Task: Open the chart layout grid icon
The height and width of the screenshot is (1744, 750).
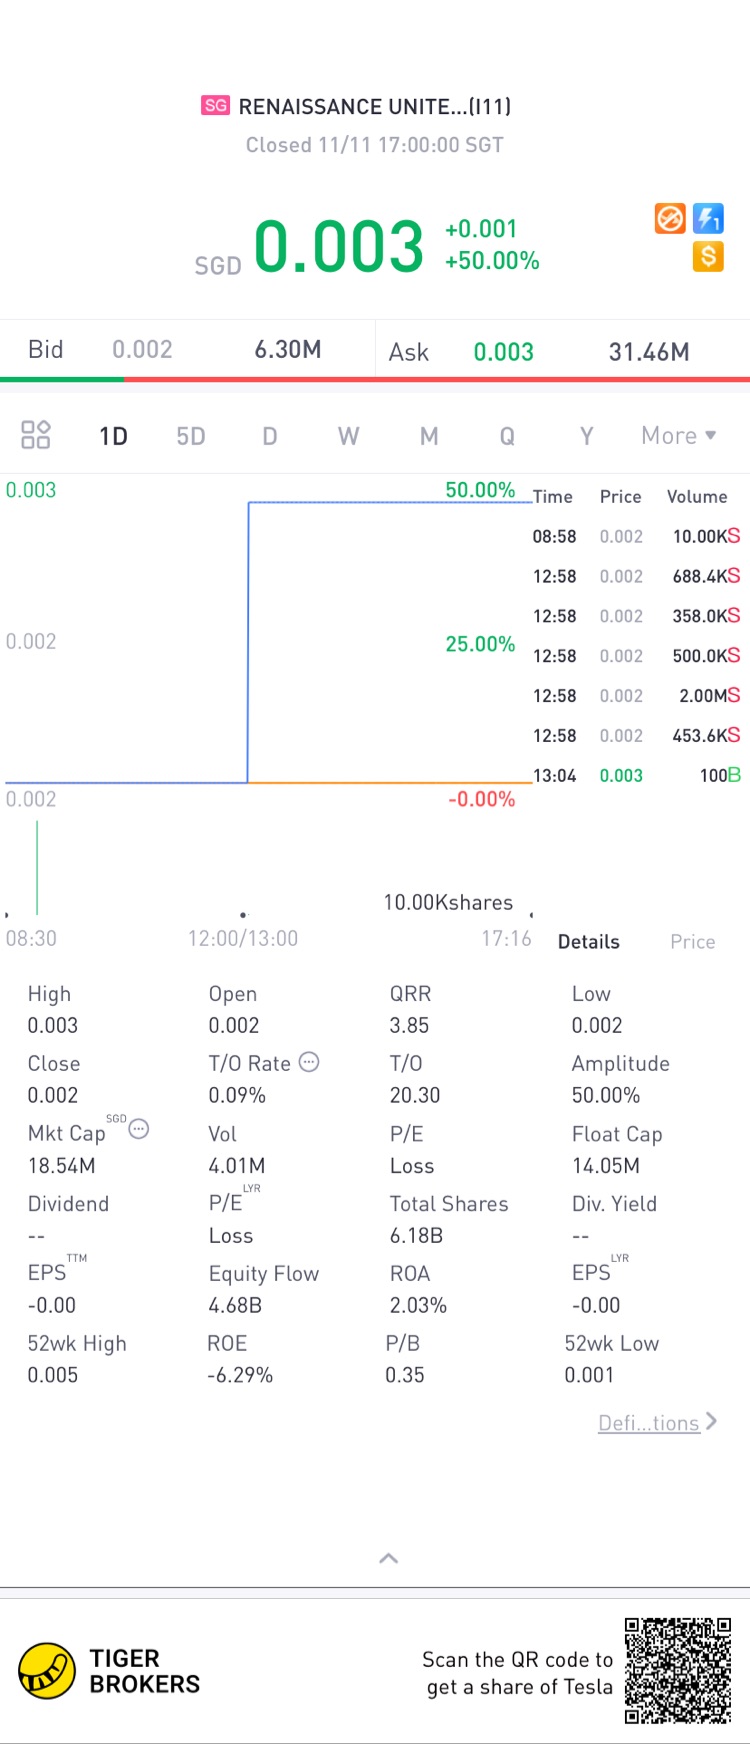Action: click(36, 435)
